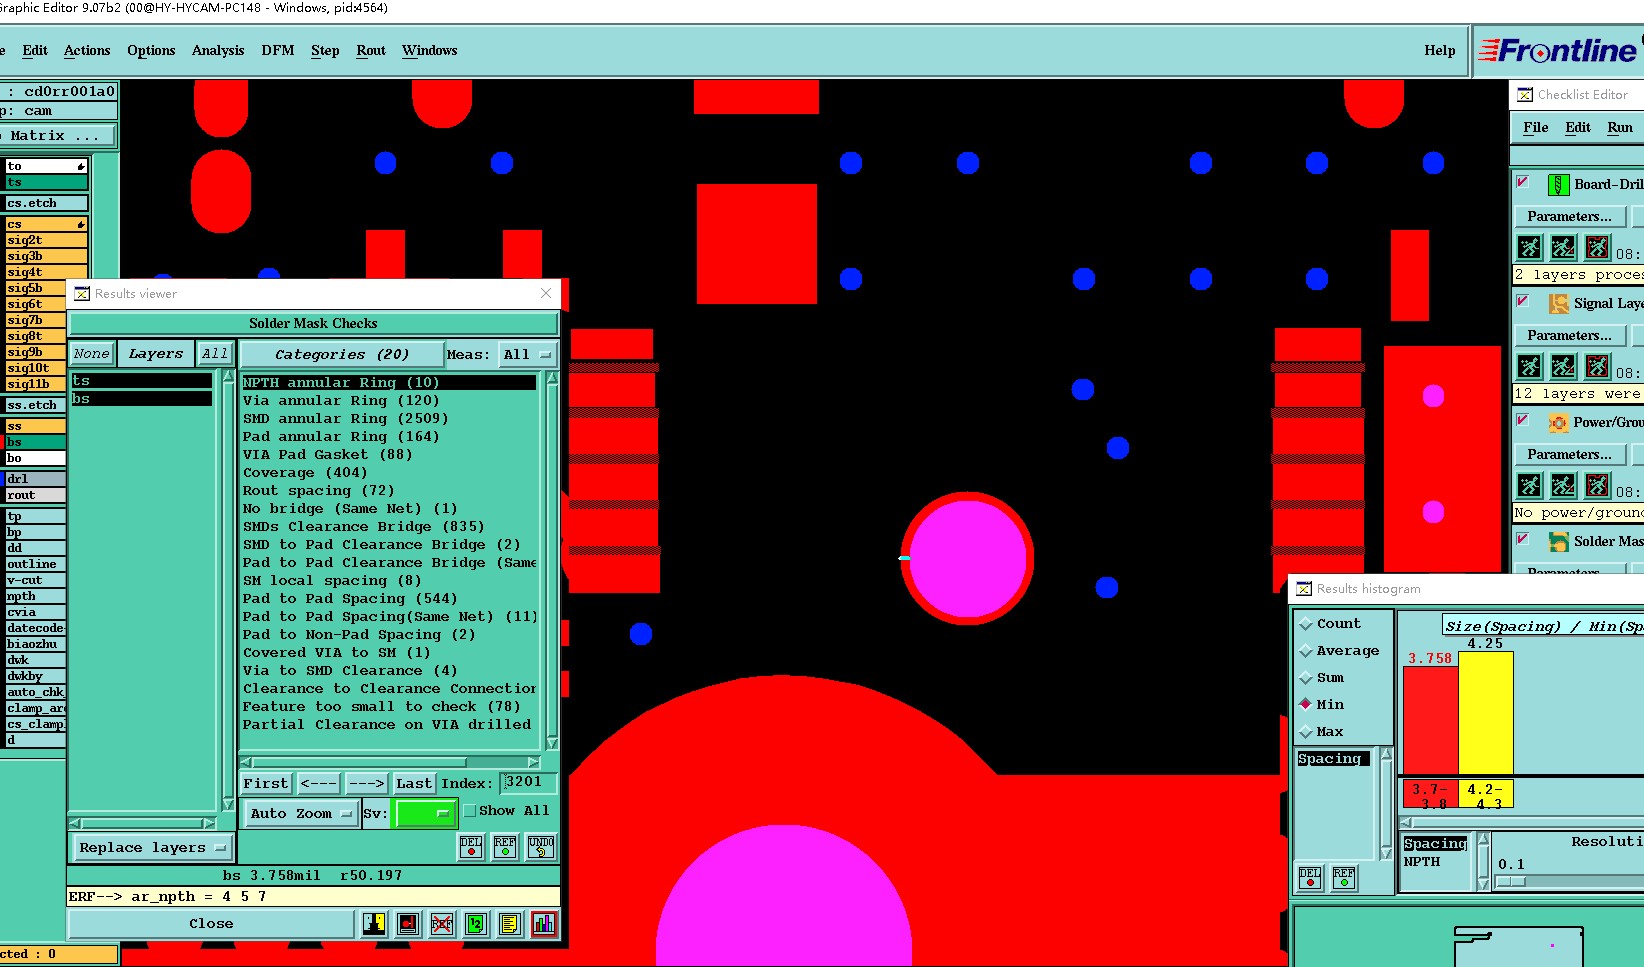Open the Edit menu in Graphic Editor

[35, 50]
